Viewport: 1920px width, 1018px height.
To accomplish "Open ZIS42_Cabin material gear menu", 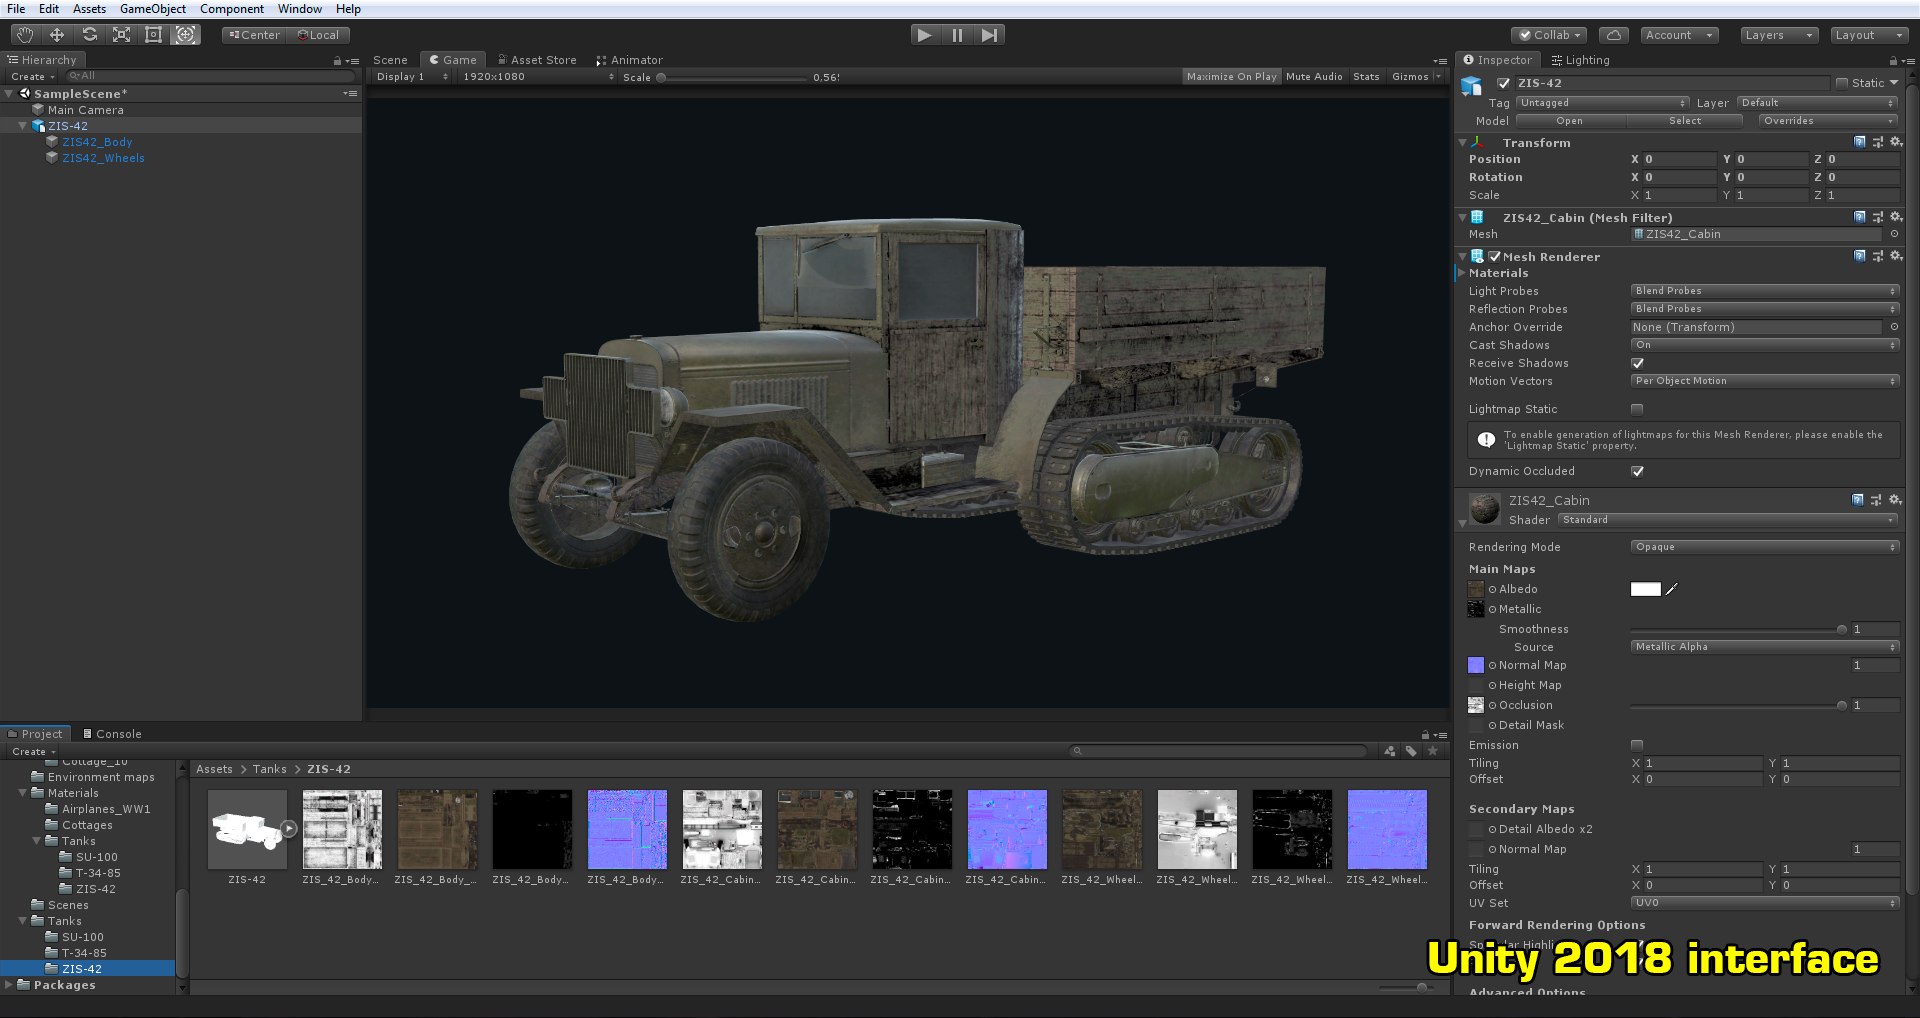I will (1896, 499).
